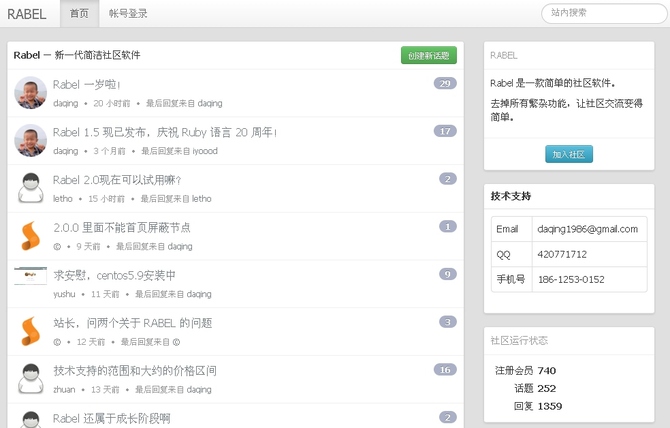Click the reply count badge 9
Screen dimensions: 670x428
pos(447,274)
